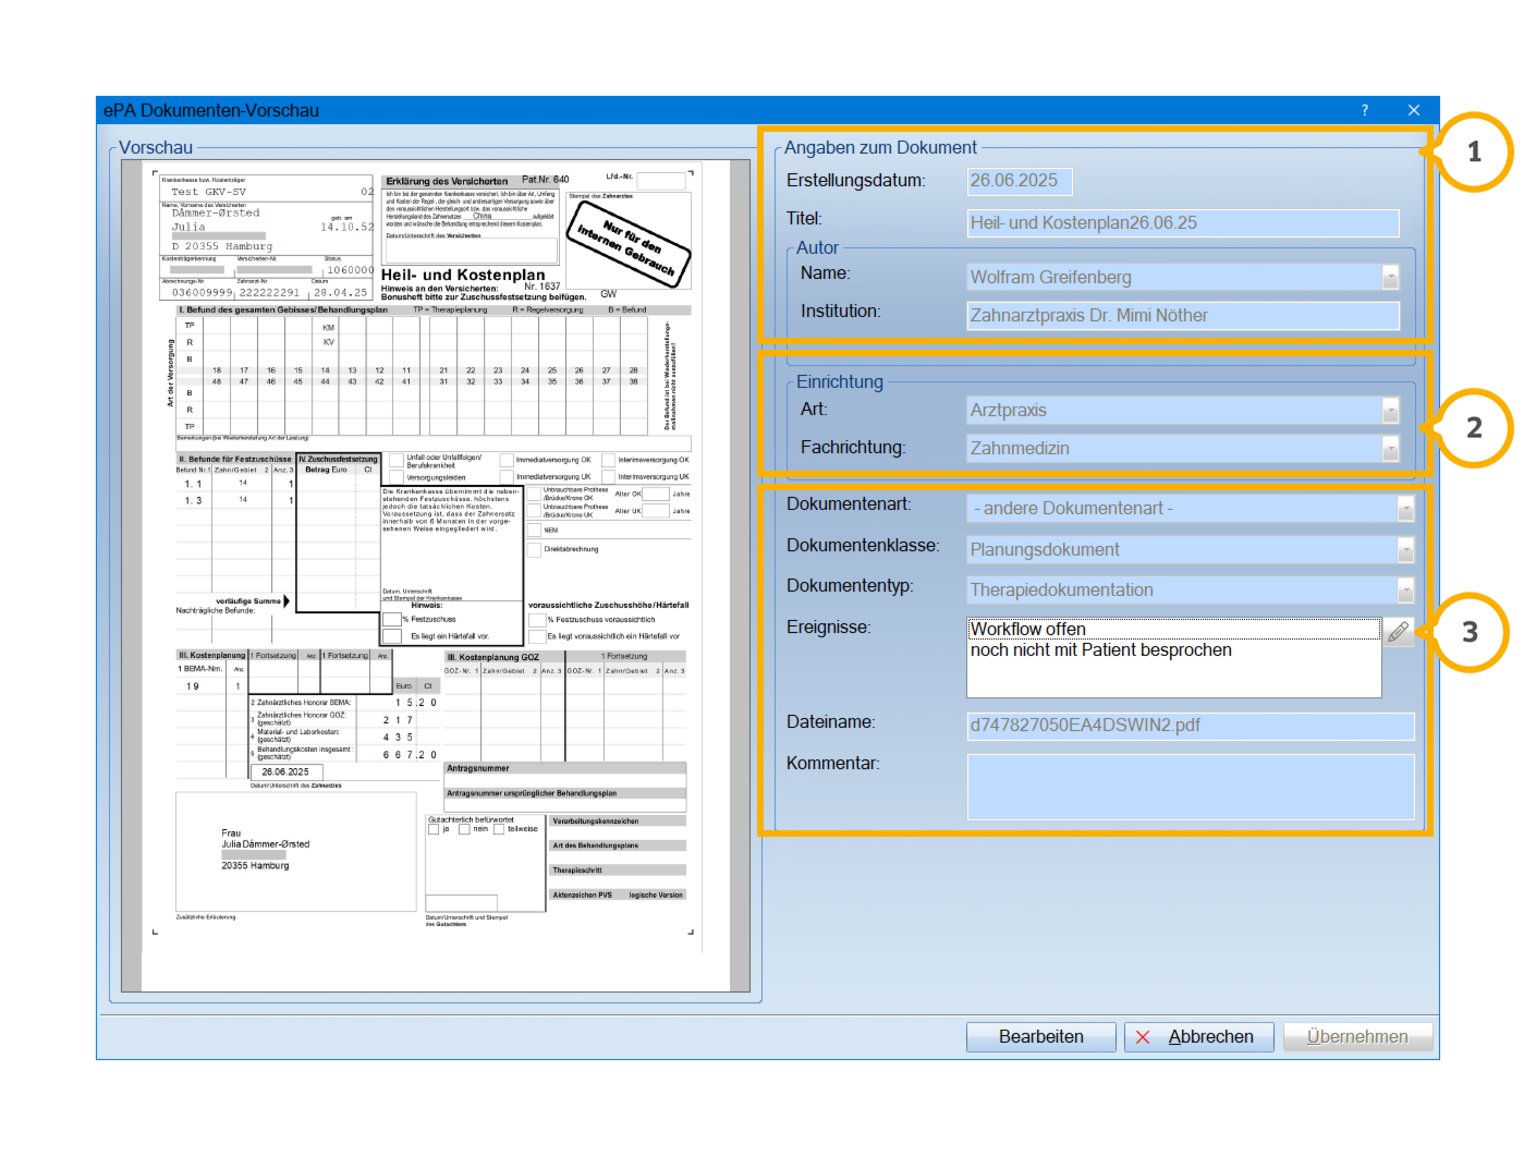Click the 'Unfall oder Unfallfolgen' checkbox in preview
The height and width of the screenshot is (1156, 1536).
[x=396, y=461]
